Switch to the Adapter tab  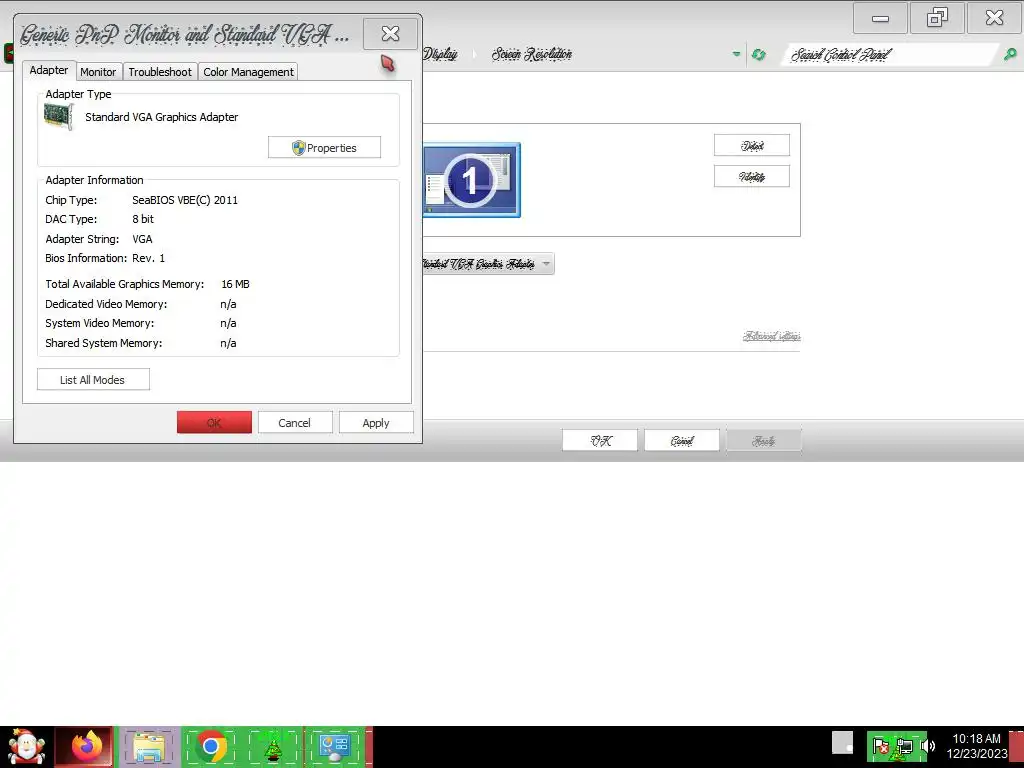49,70
